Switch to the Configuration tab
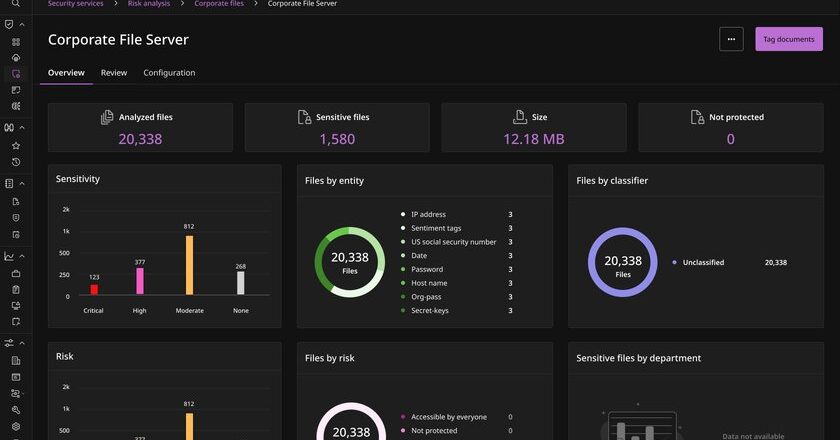Screen dimensions: 840x440 click(x=169, y=73)
